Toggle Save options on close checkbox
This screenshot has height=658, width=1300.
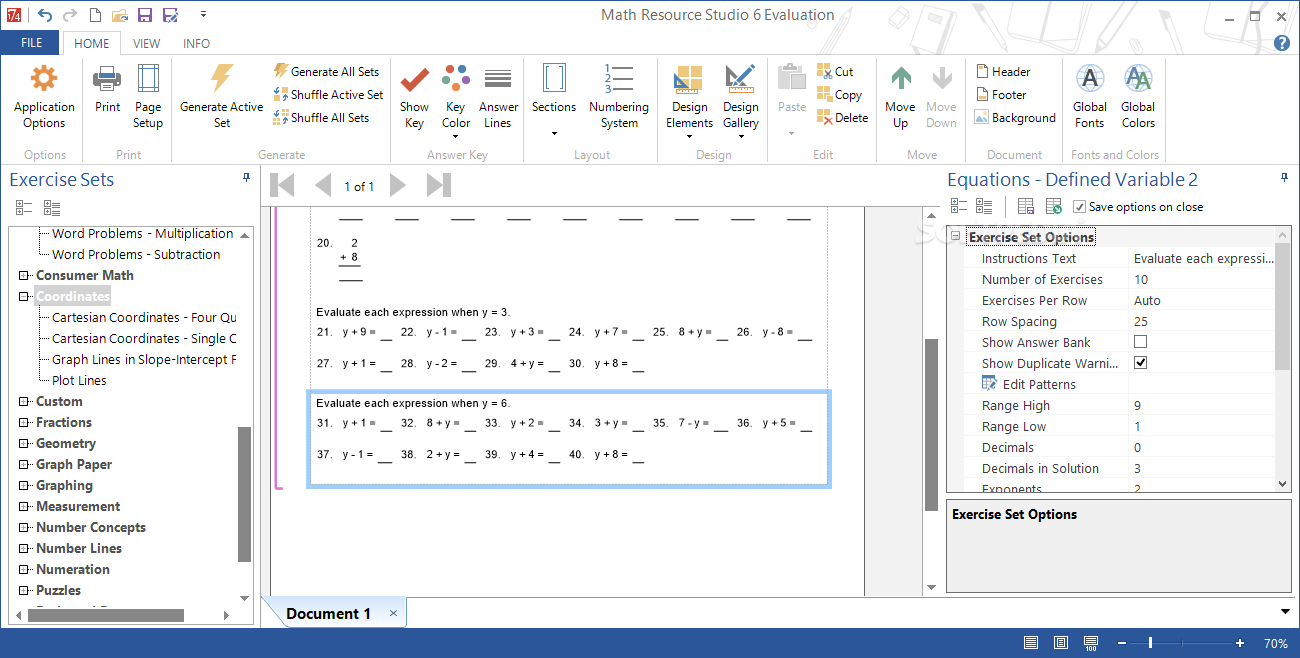click(1079, 207)
